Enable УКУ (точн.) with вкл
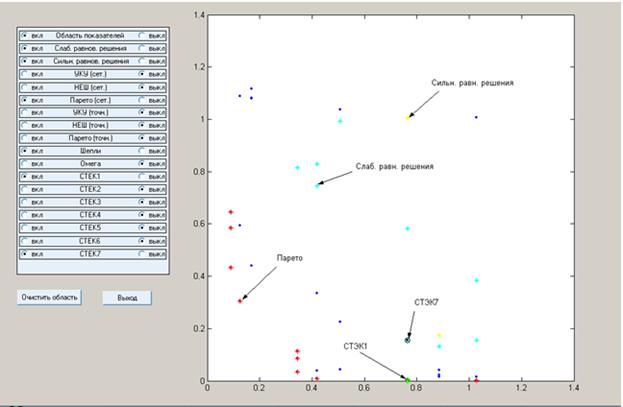Viewport: 623px width, 407px height. coord(25,113)
